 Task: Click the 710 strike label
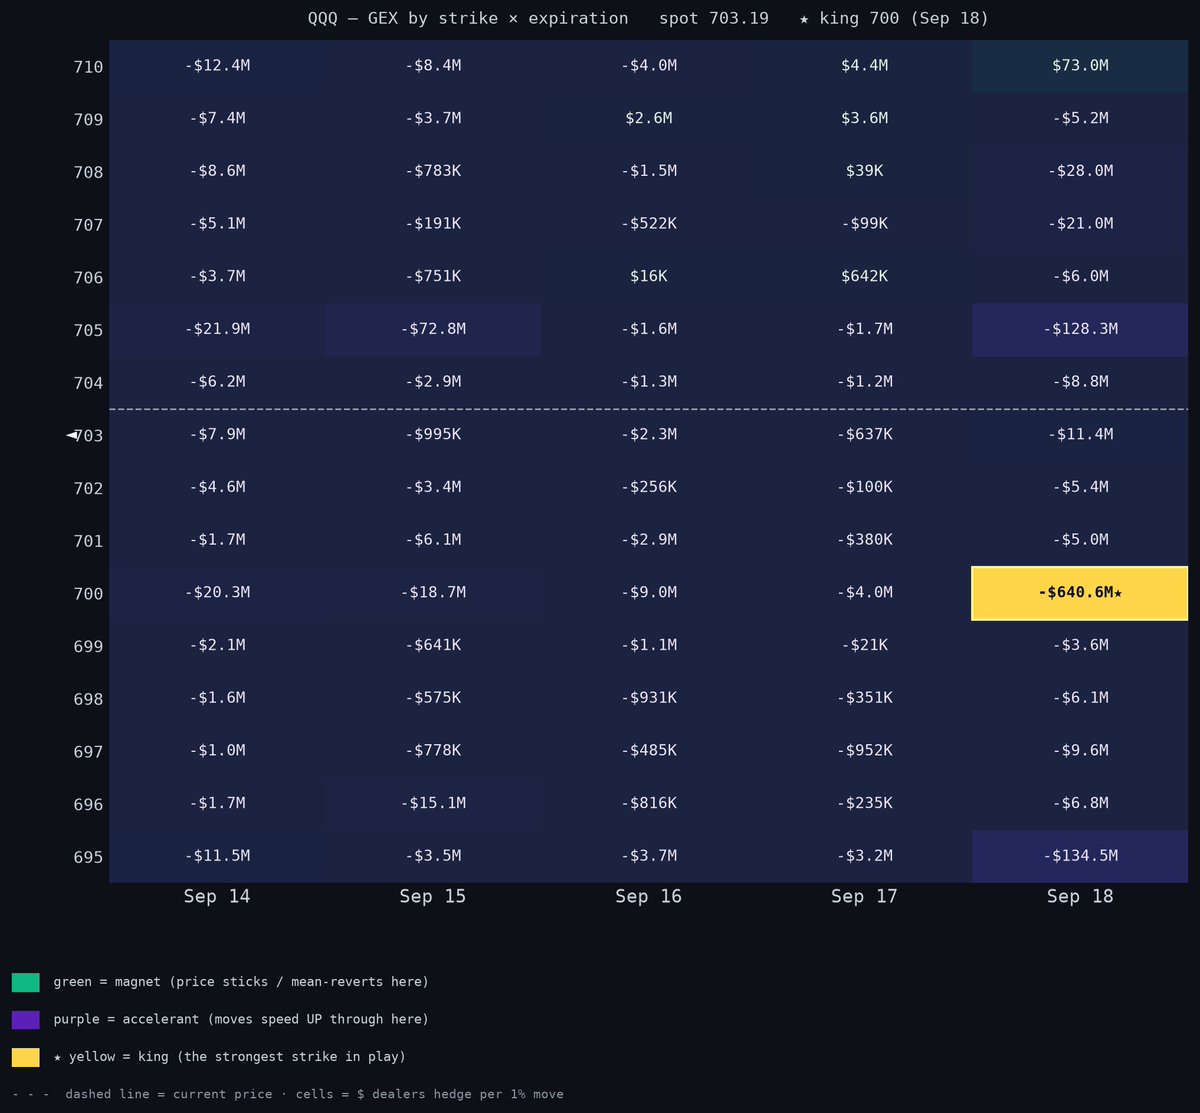tap(88, 67)
